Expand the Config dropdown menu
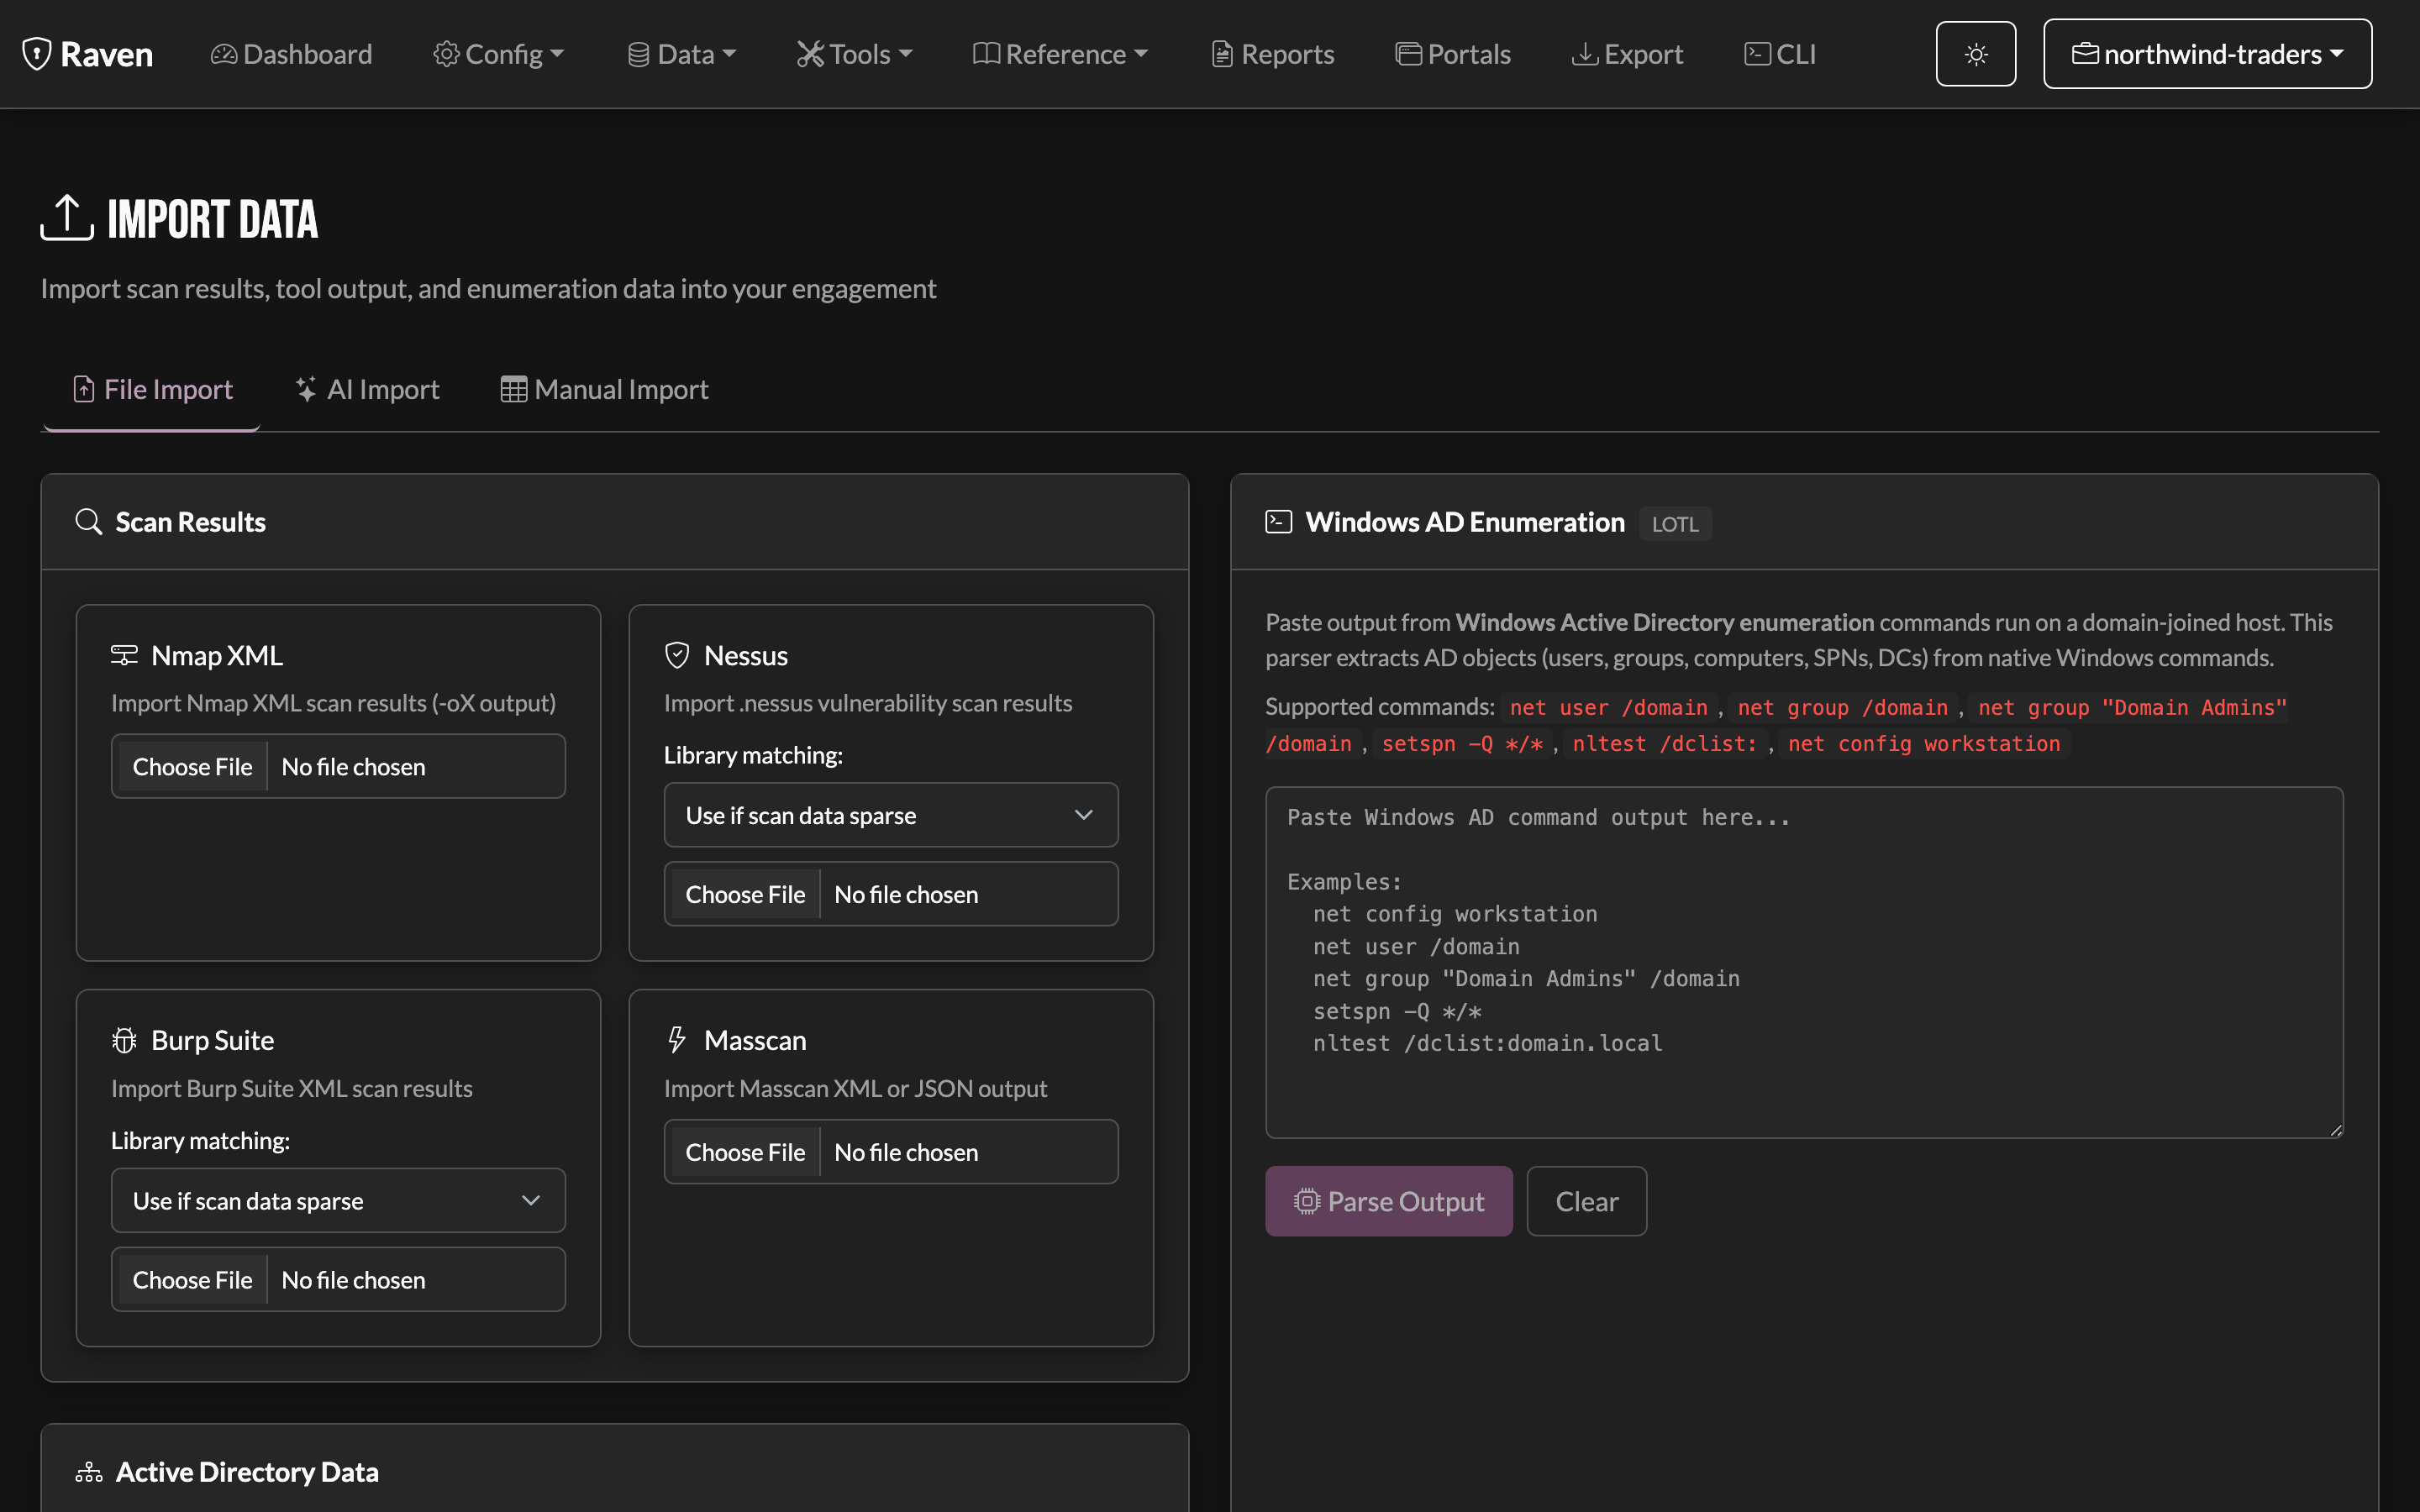This screenshot has width=2420, height=1512. (498, 54)
